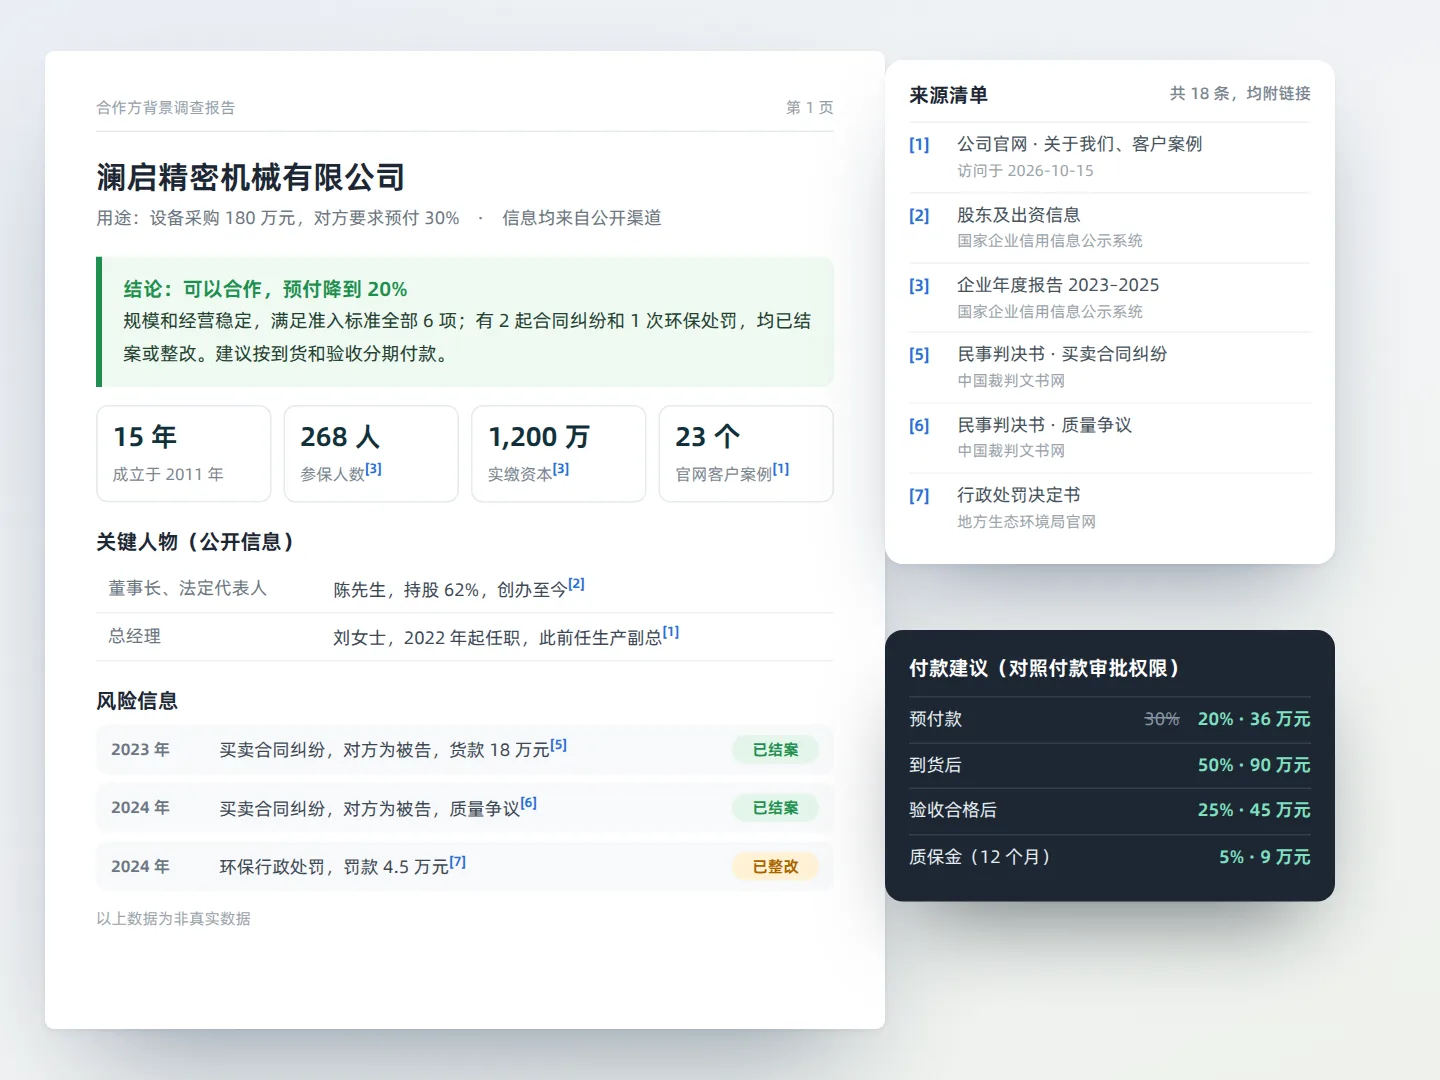Click the 风险信息 section heading
The width and height of the screenshot is (1440, 1080).
[137, 701]
